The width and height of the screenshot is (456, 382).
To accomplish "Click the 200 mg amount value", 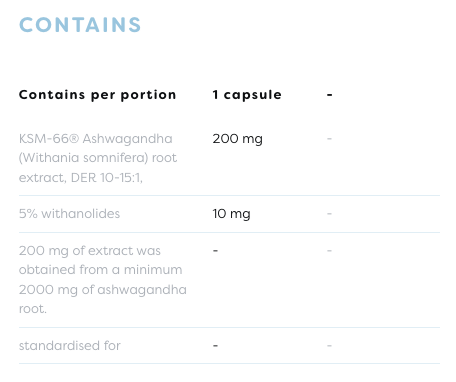I will point(238,139).
